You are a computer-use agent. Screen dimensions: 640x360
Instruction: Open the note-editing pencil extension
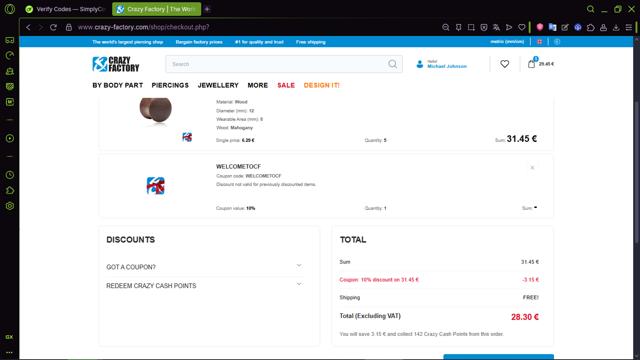[x=565, y=27]
